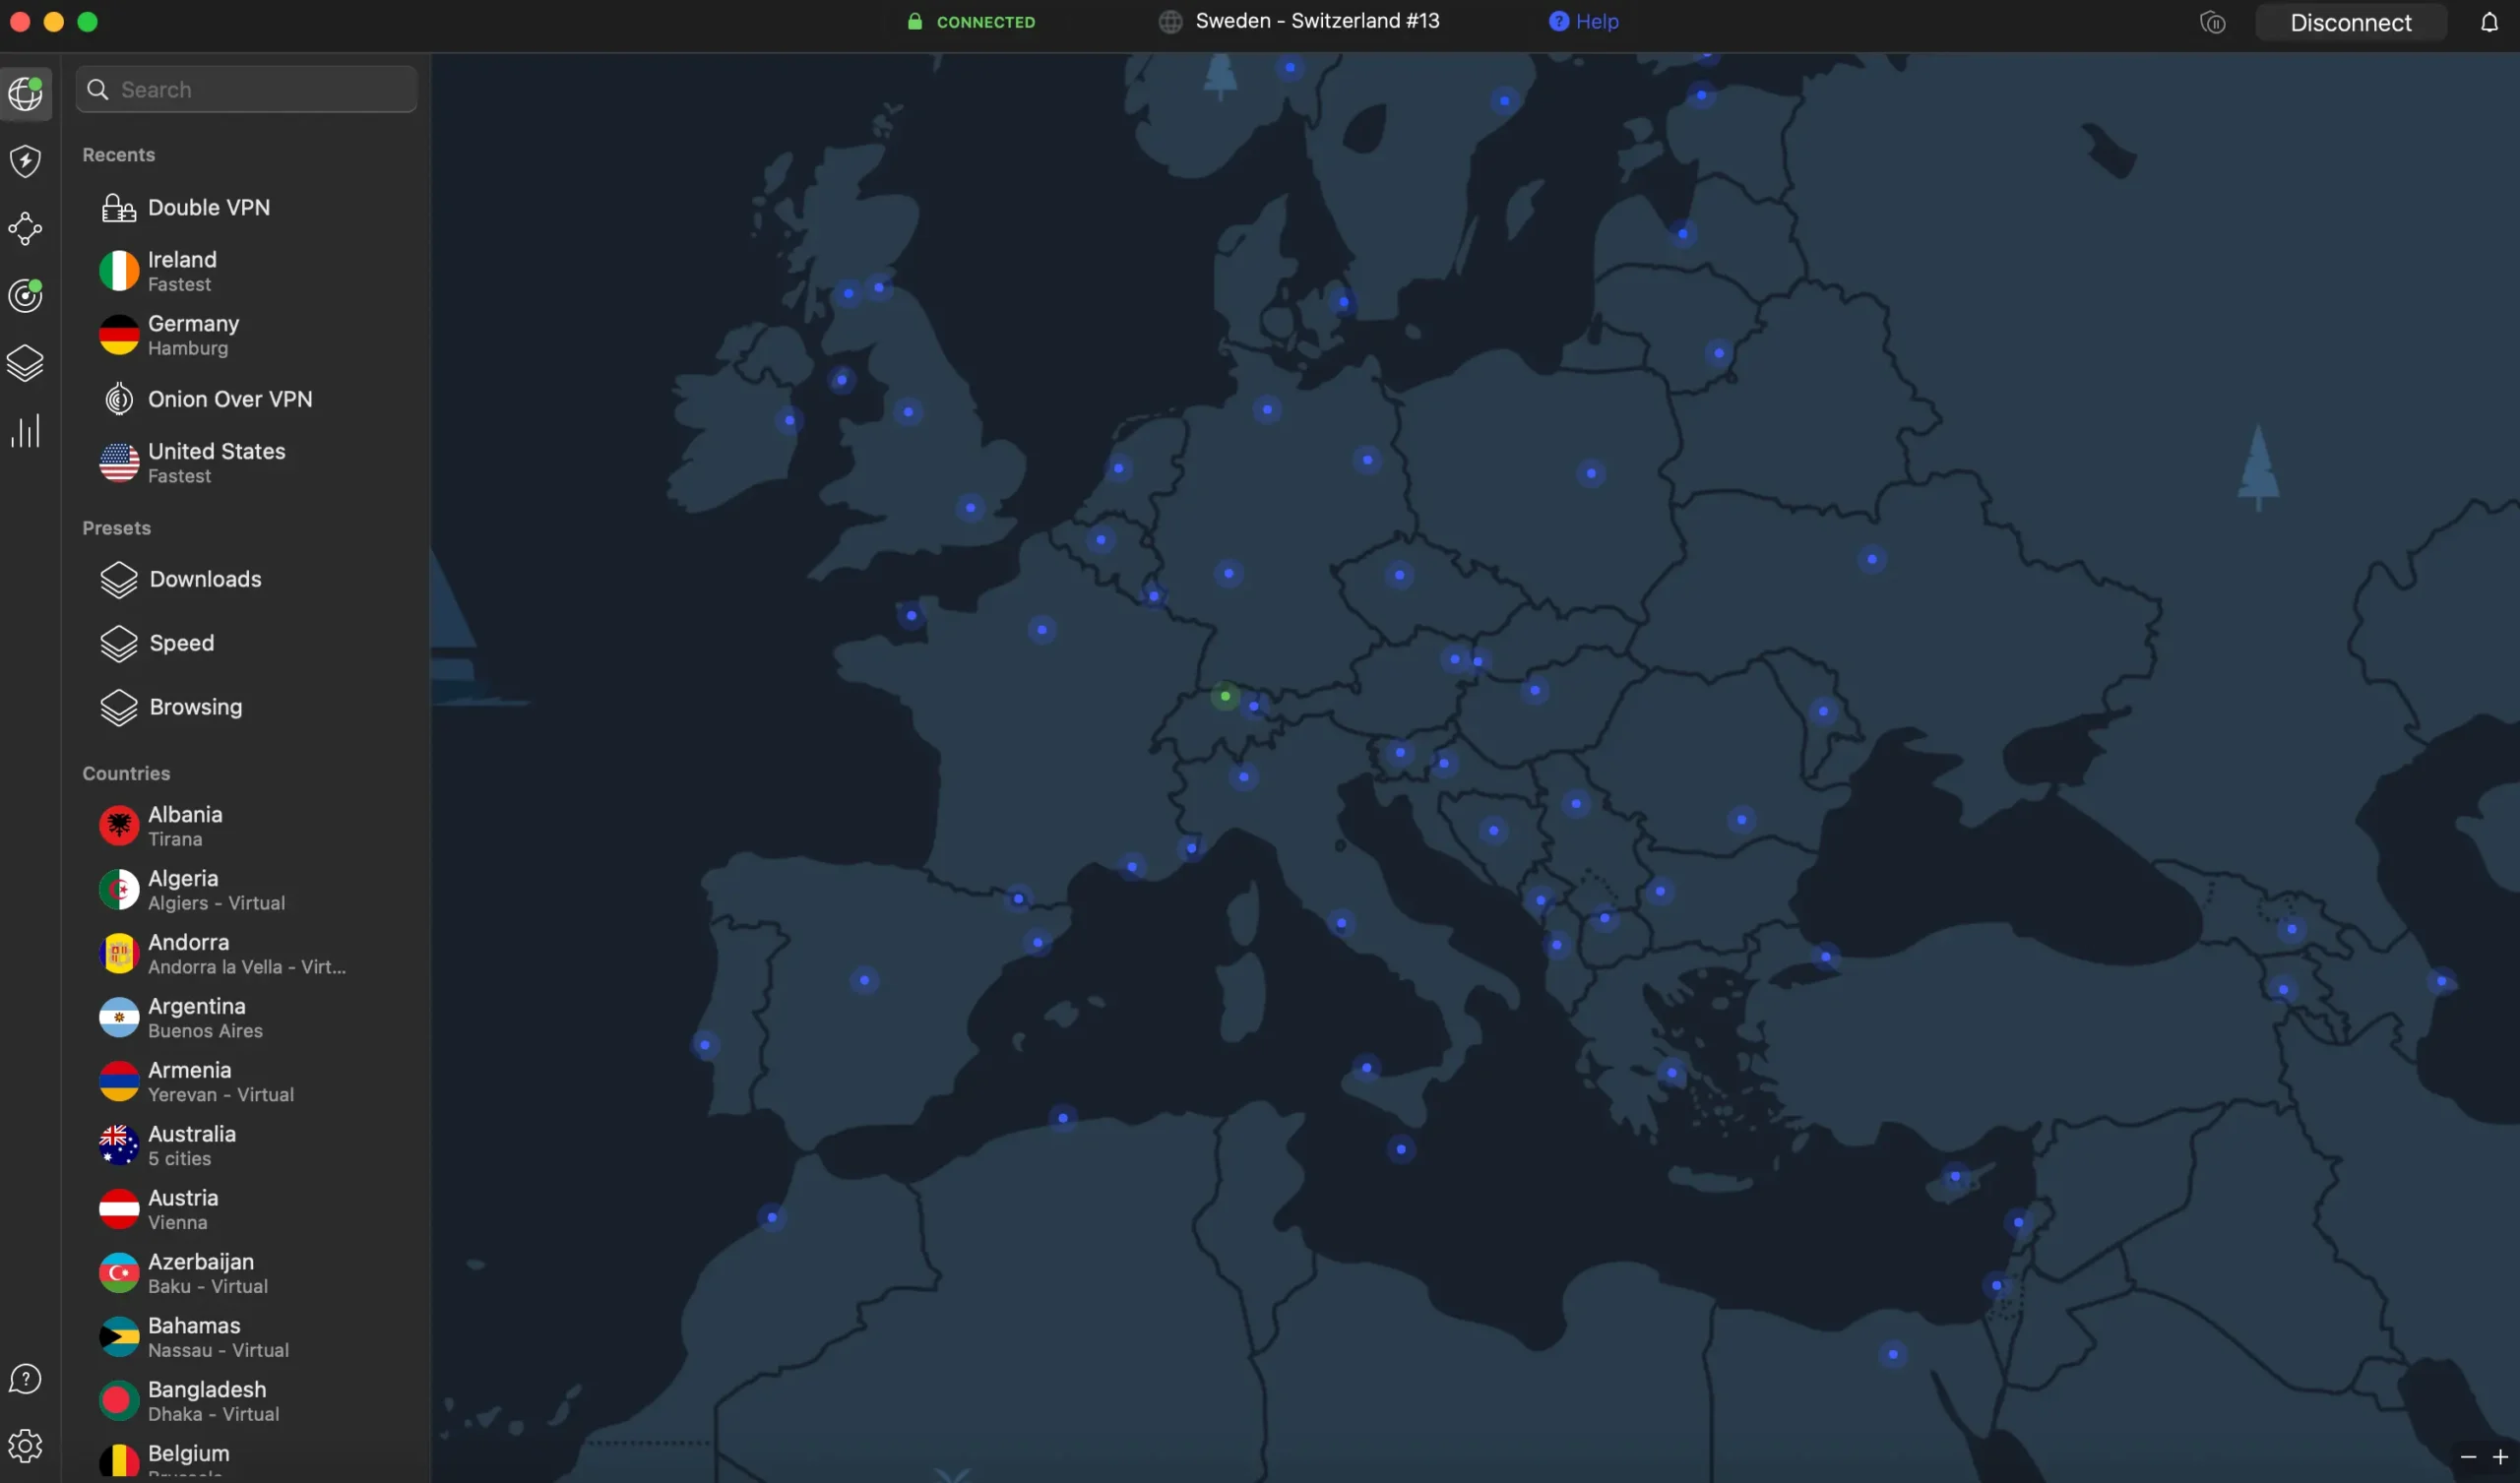Screen dimensions: 2520x1483
Task: Click the Bangladesh flag icon
Action: (119, 1401)
